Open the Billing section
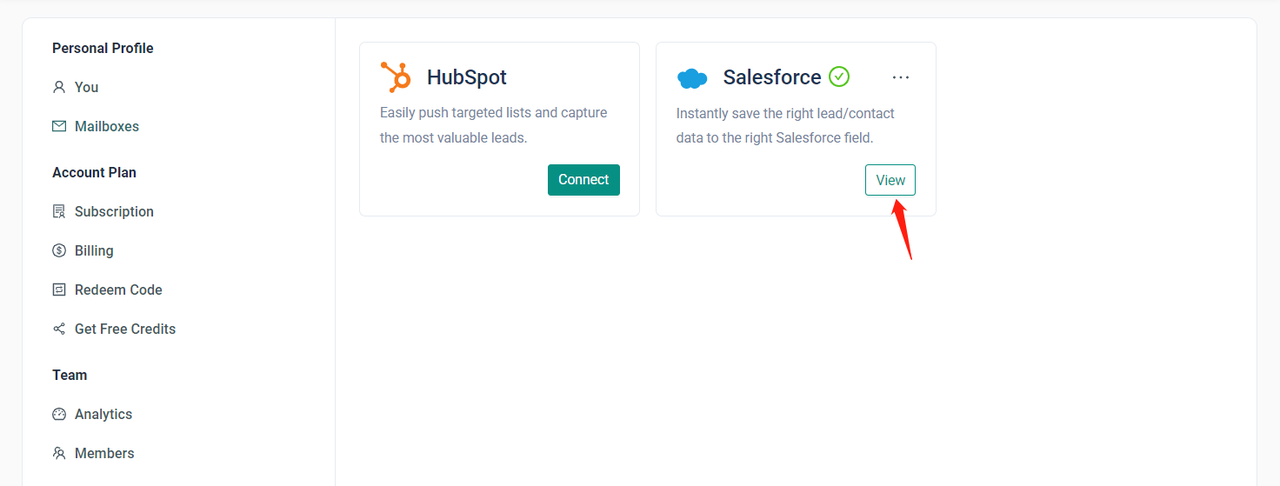Viewport: 1280px width, 486px height. [94, 250]
